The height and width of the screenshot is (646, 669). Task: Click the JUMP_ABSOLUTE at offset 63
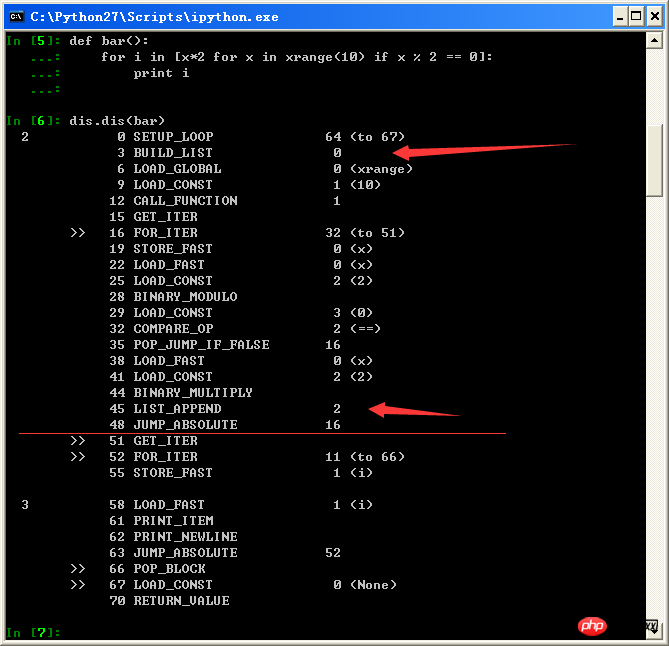click(x=185, y=553)
